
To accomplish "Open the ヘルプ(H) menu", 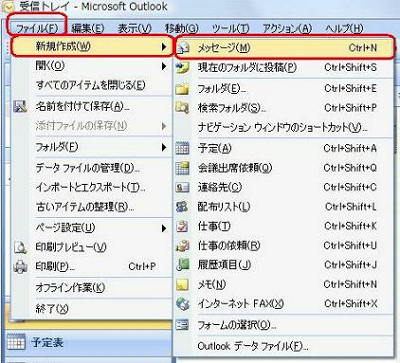I will click(x=344, y=29).
